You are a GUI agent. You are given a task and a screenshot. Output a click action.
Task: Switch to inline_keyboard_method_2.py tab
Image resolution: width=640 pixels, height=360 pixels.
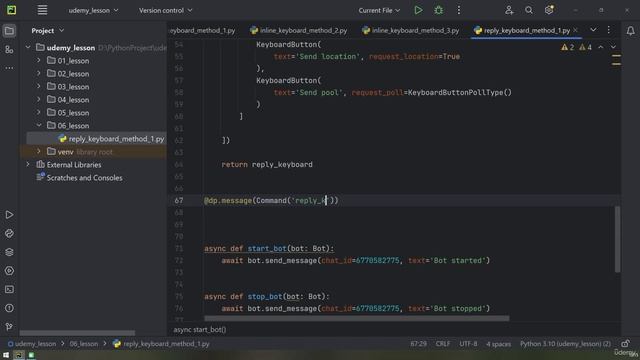(x=299, y=31)
